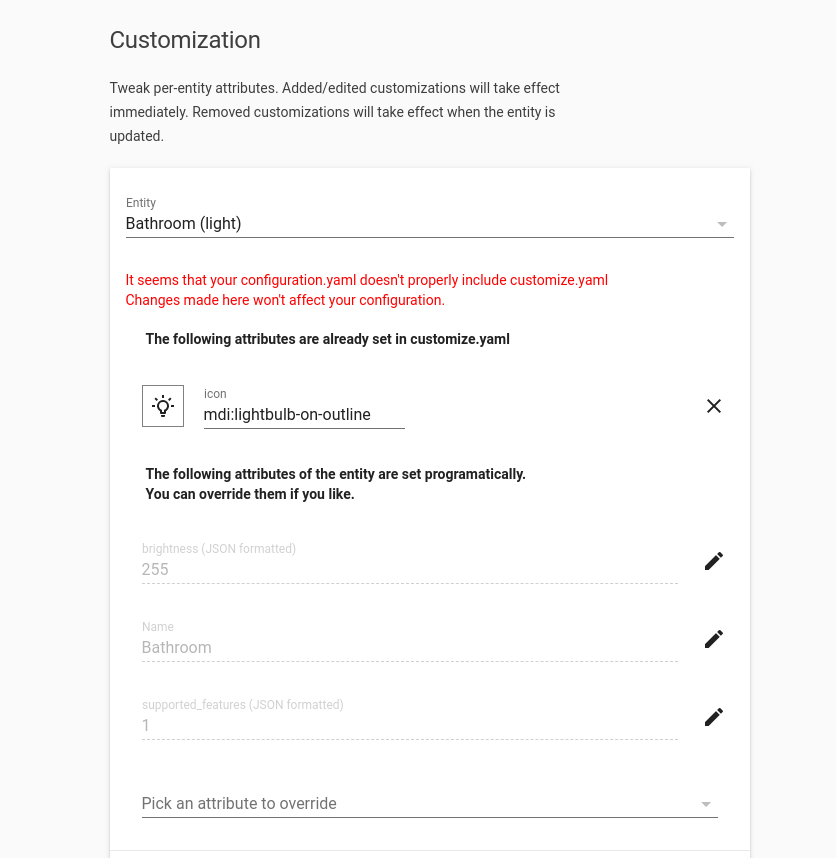Expand the Entity dropdown arrow
The height and width of the screenshot is (858, 836).
(722, 224)
